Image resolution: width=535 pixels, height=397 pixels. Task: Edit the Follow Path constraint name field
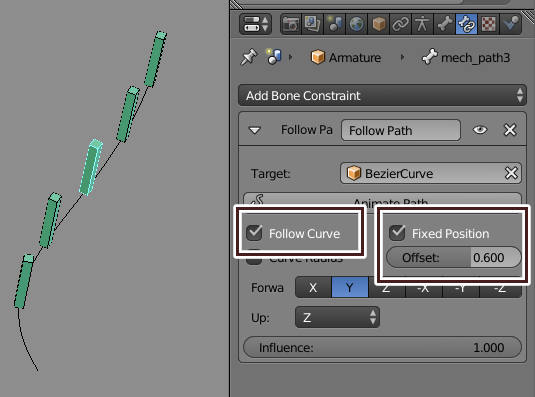(x=401, y=130)
